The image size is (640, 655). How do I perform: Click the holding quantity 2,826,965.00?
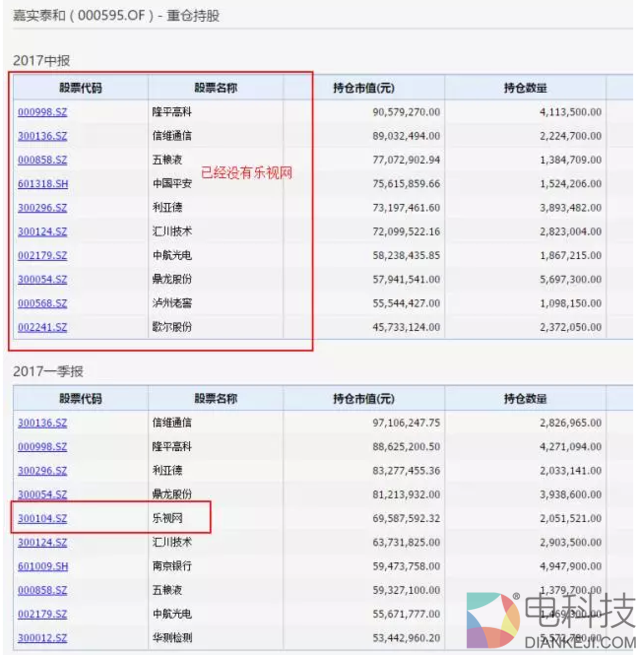(x=571, y=423)
